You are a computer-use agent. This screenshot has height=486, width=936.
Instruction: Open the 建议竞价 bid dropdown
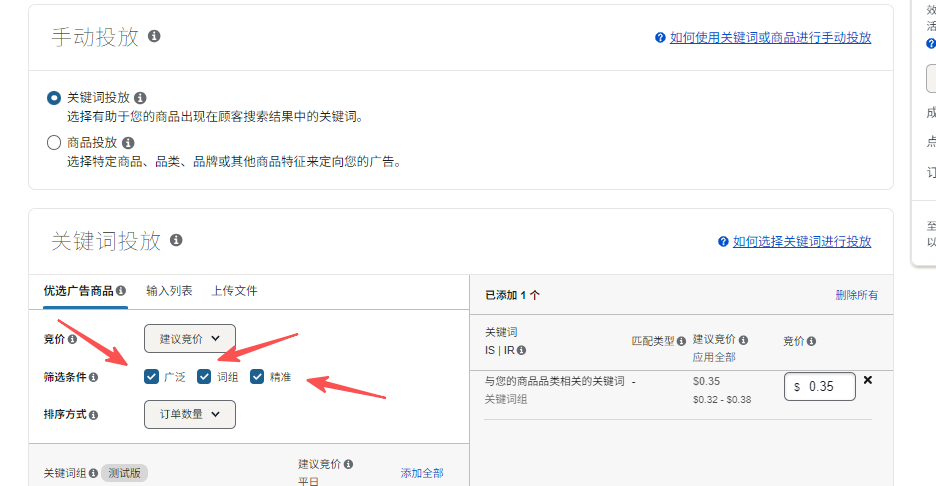click(189, 339)
